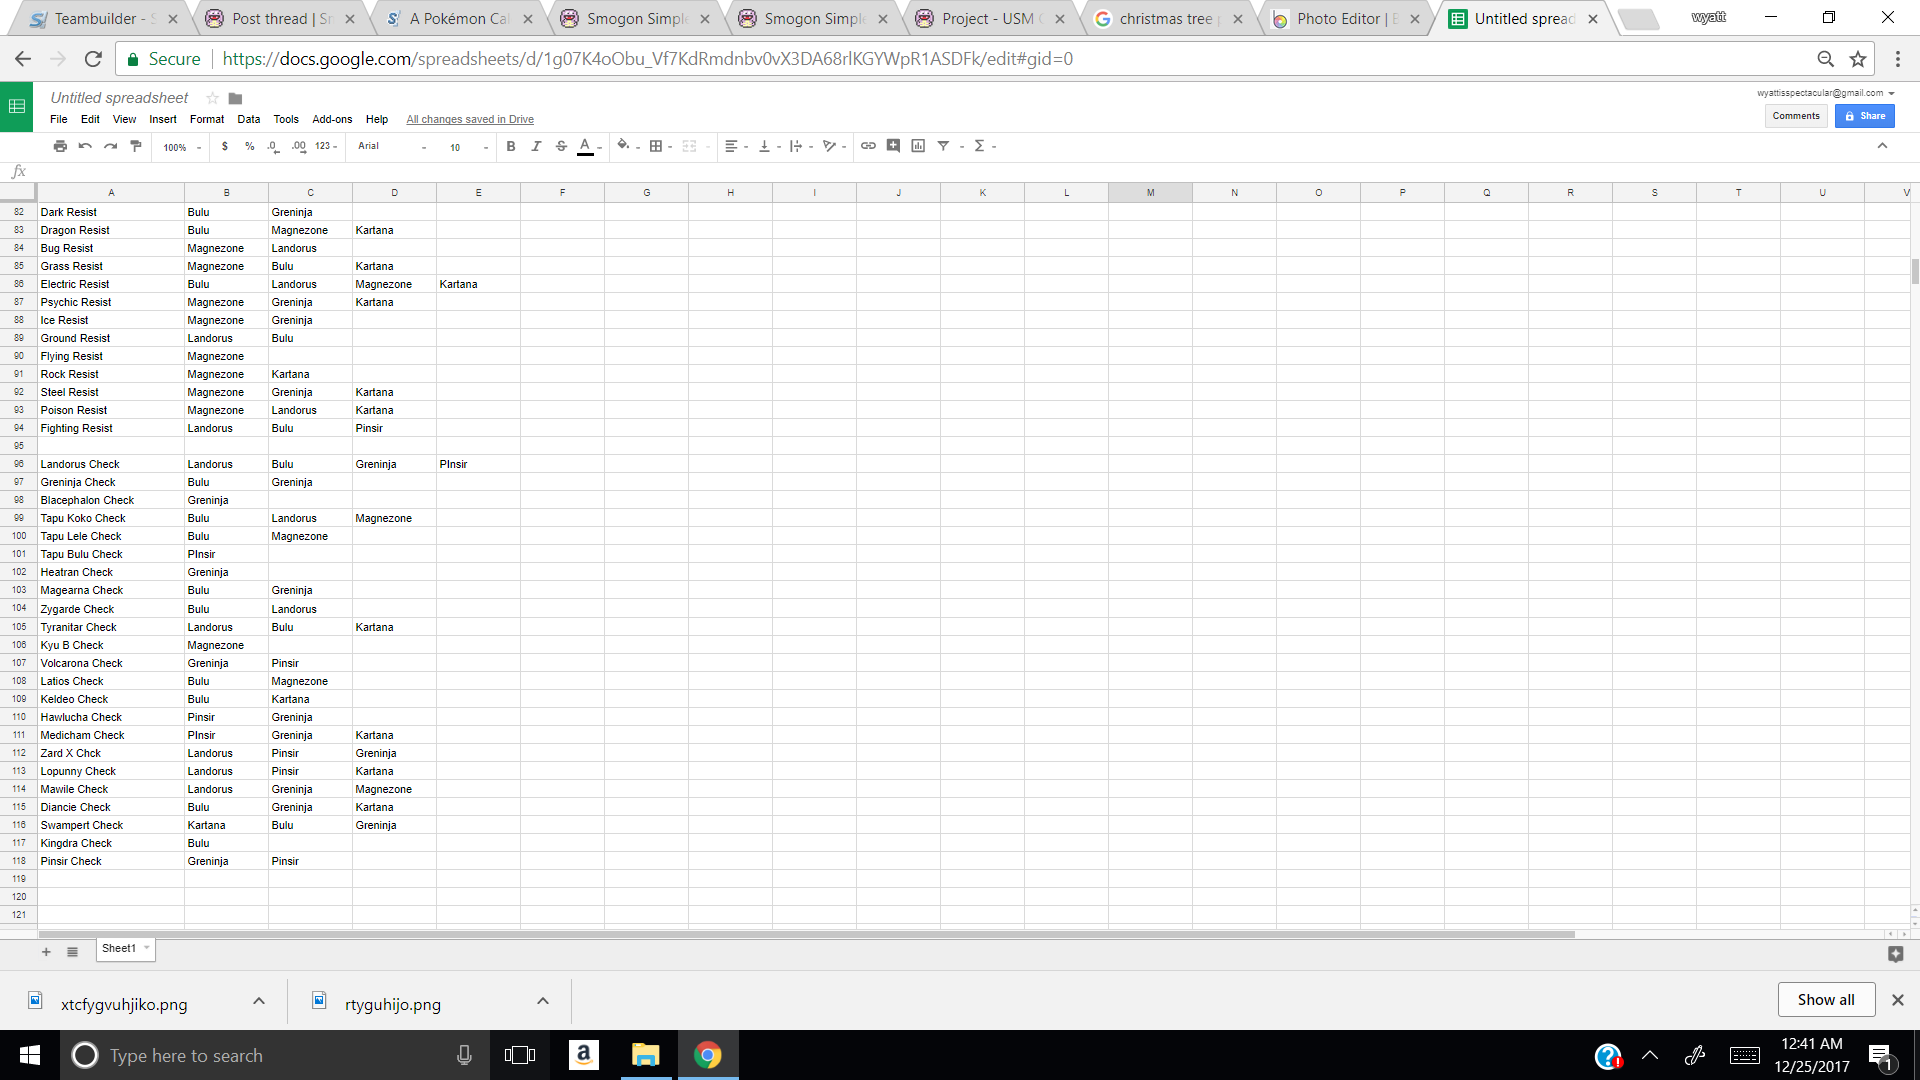1920x1080 pixels.
Task: Click All changes saved in Drive link
Action: (470, 119)
